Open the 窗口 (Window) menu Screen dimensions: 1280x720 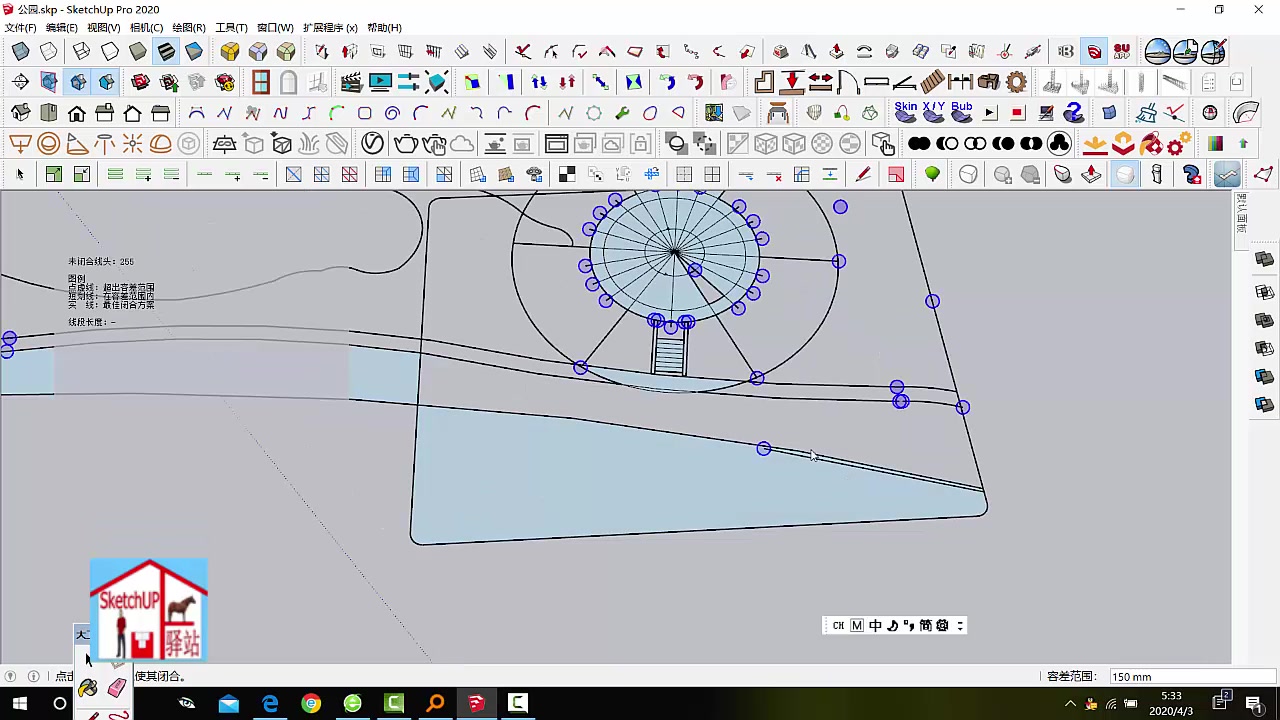point(275,27)
